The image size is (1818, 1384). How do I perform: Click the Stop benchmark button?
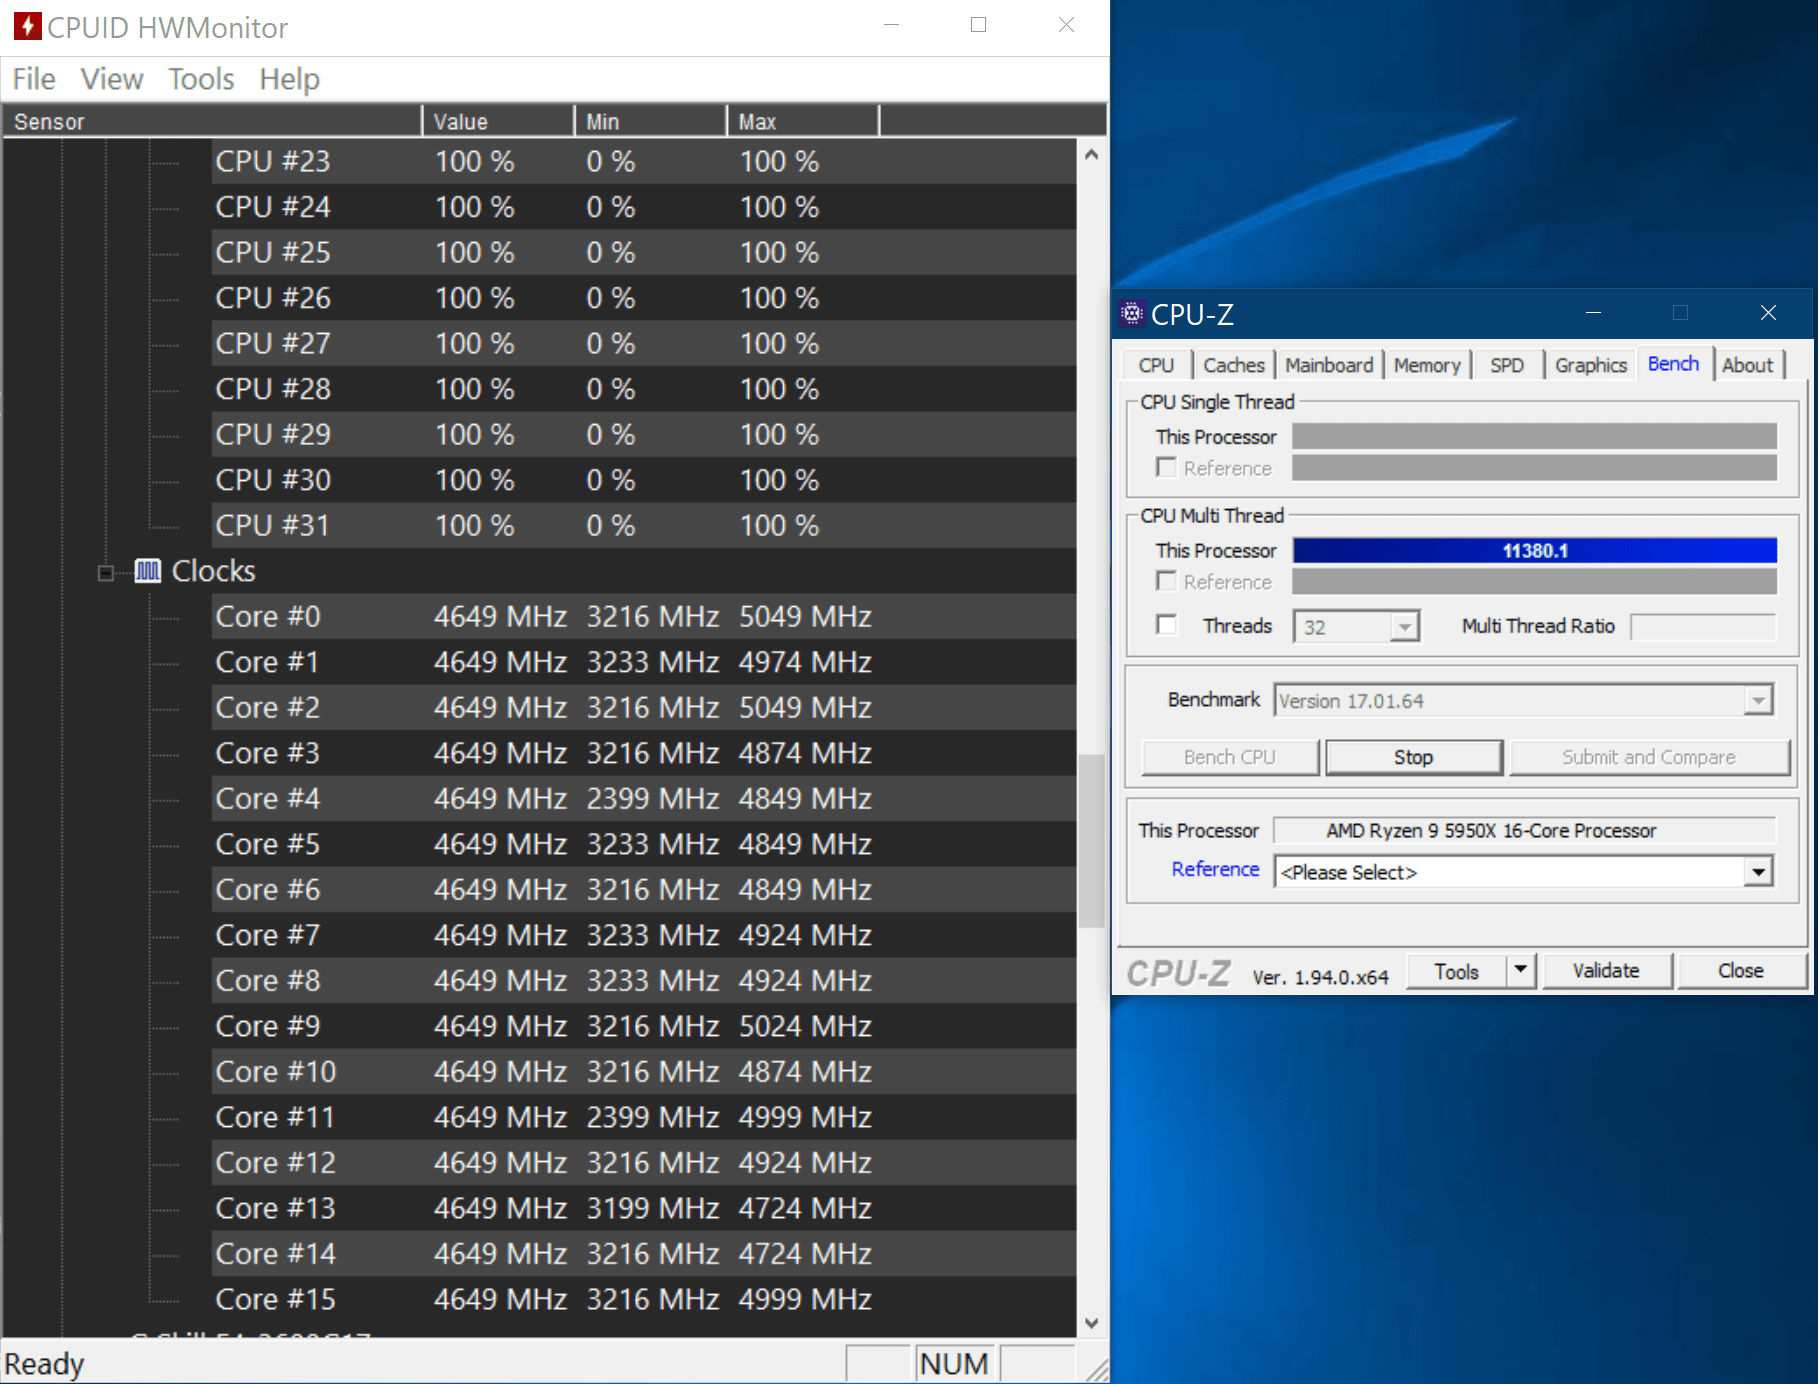(x=1413, y=757)
